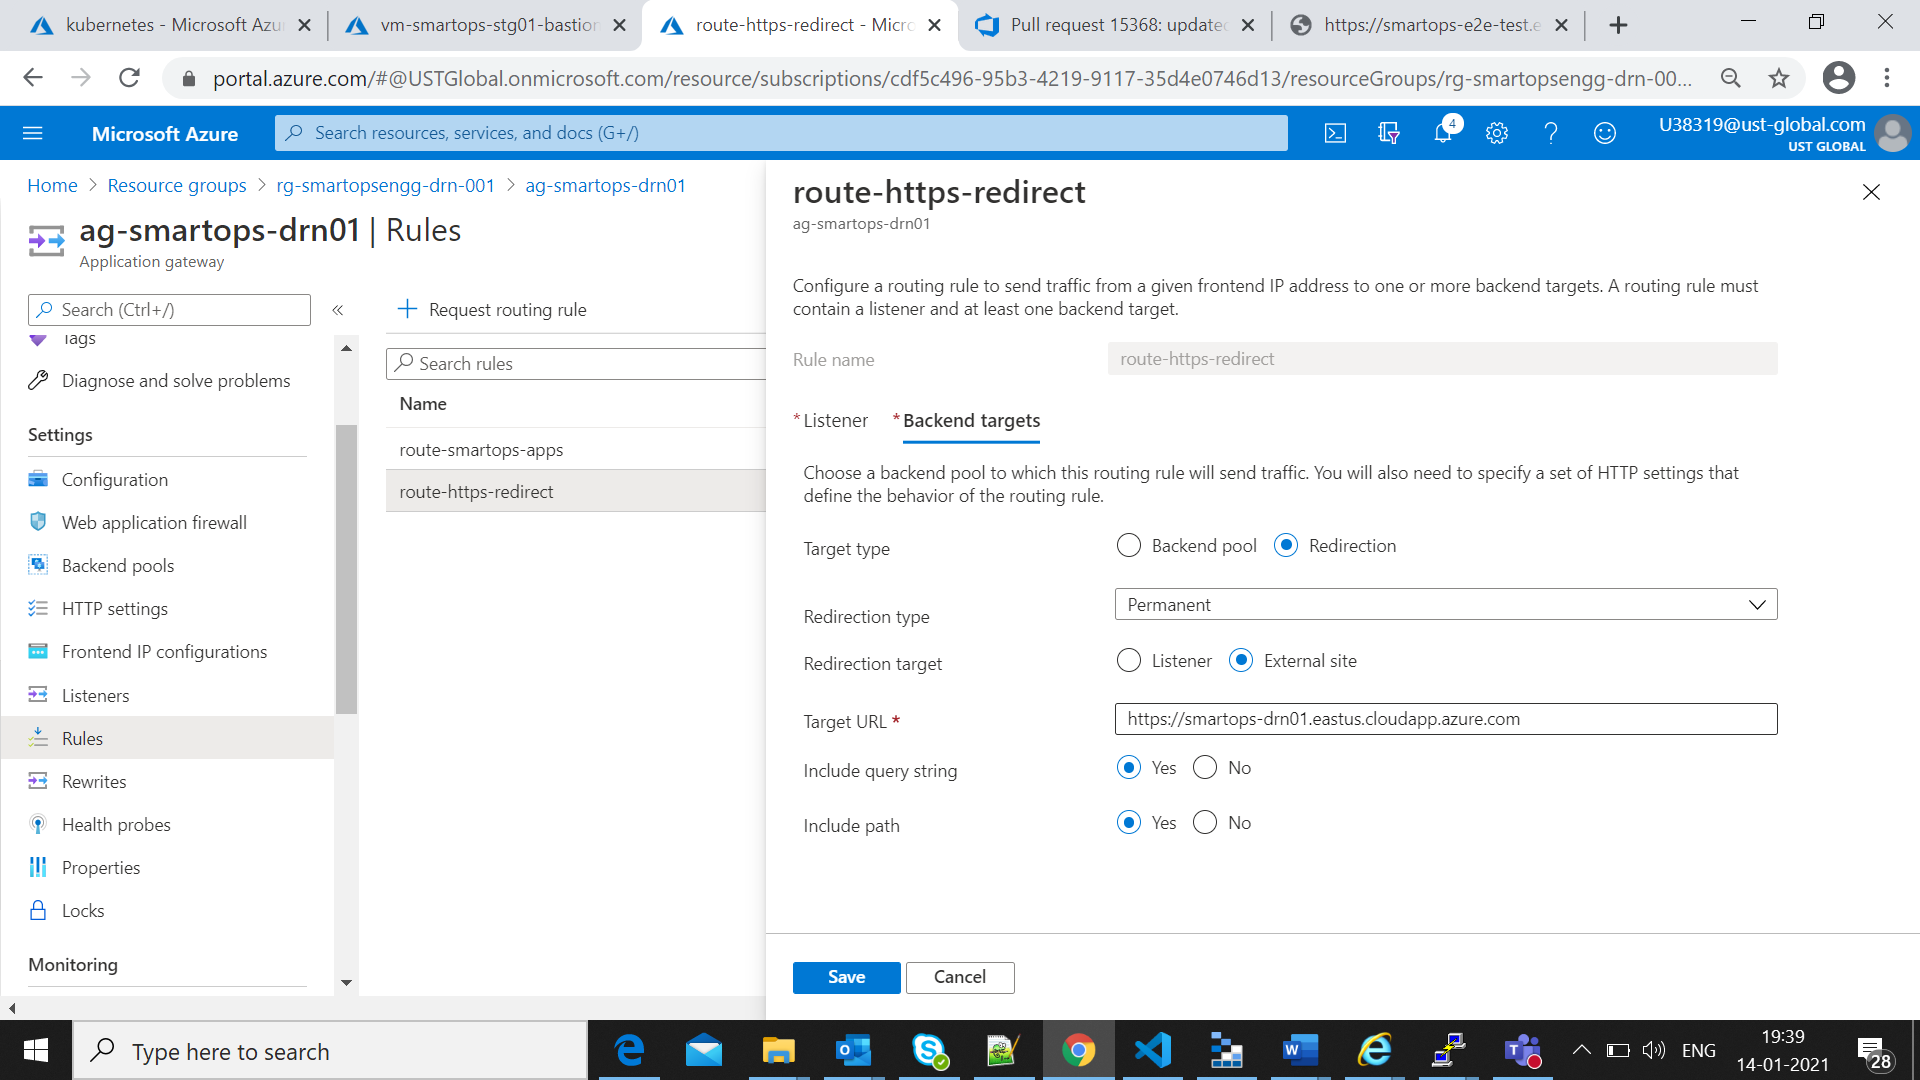
Task: Open the help question mark icon
Action: point(1551,133)
